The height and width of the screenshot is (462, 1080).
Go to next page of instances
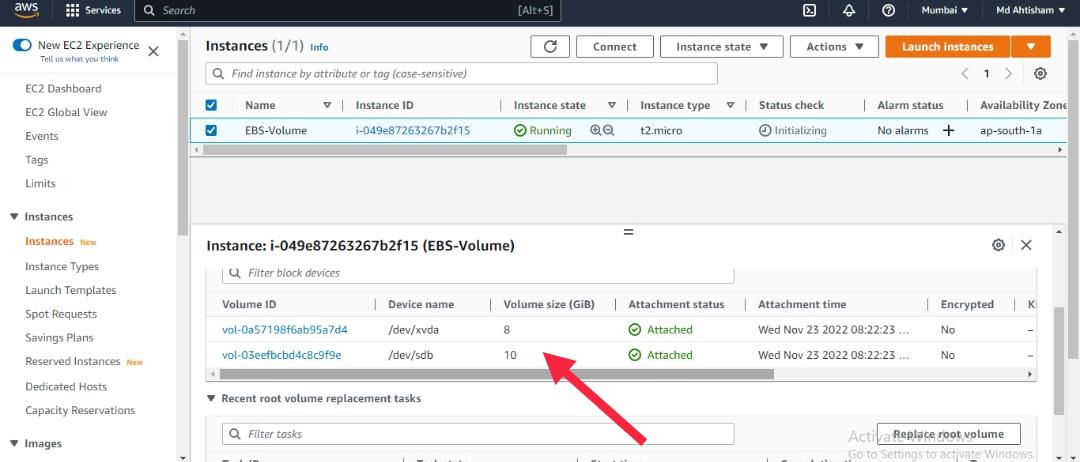pyautogui.click(x=1008, y=74)
